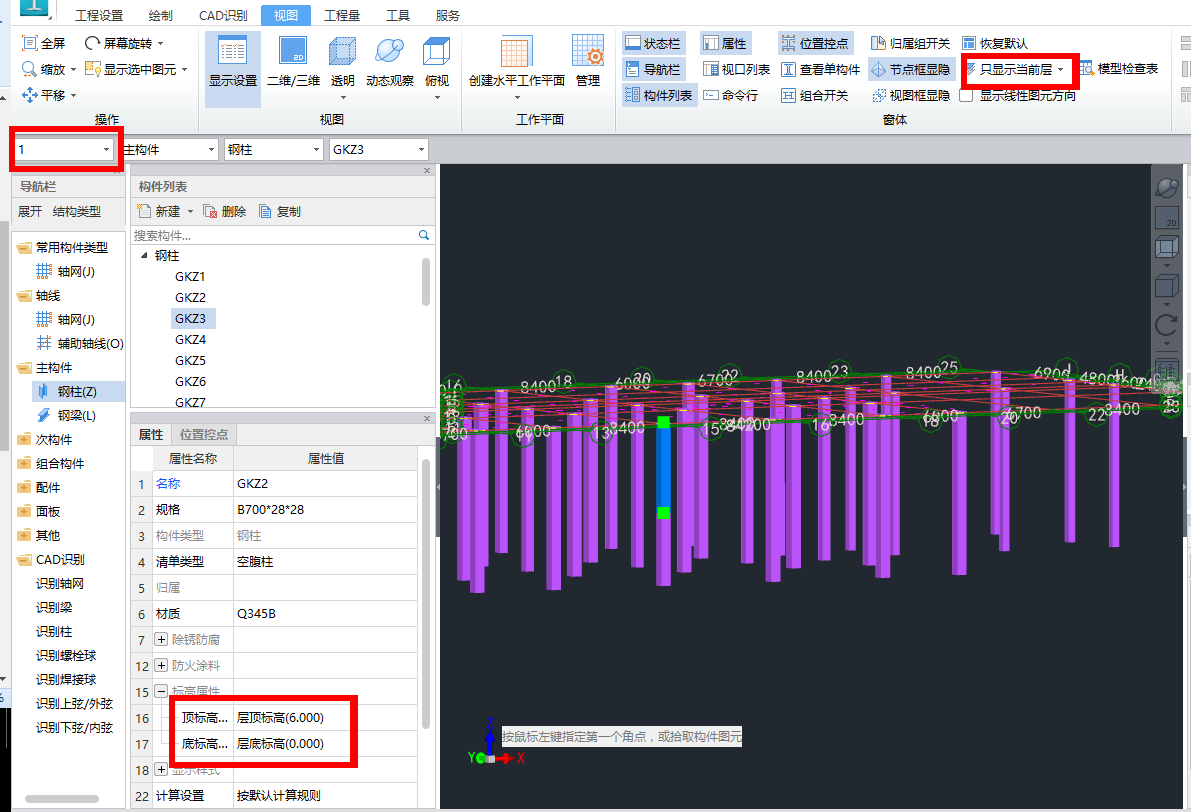Image resolution: width=1191 pixels, height=812 pixels.
Task: Open the CAD识别 ribbon tab
Action: [x=223, y=15]
